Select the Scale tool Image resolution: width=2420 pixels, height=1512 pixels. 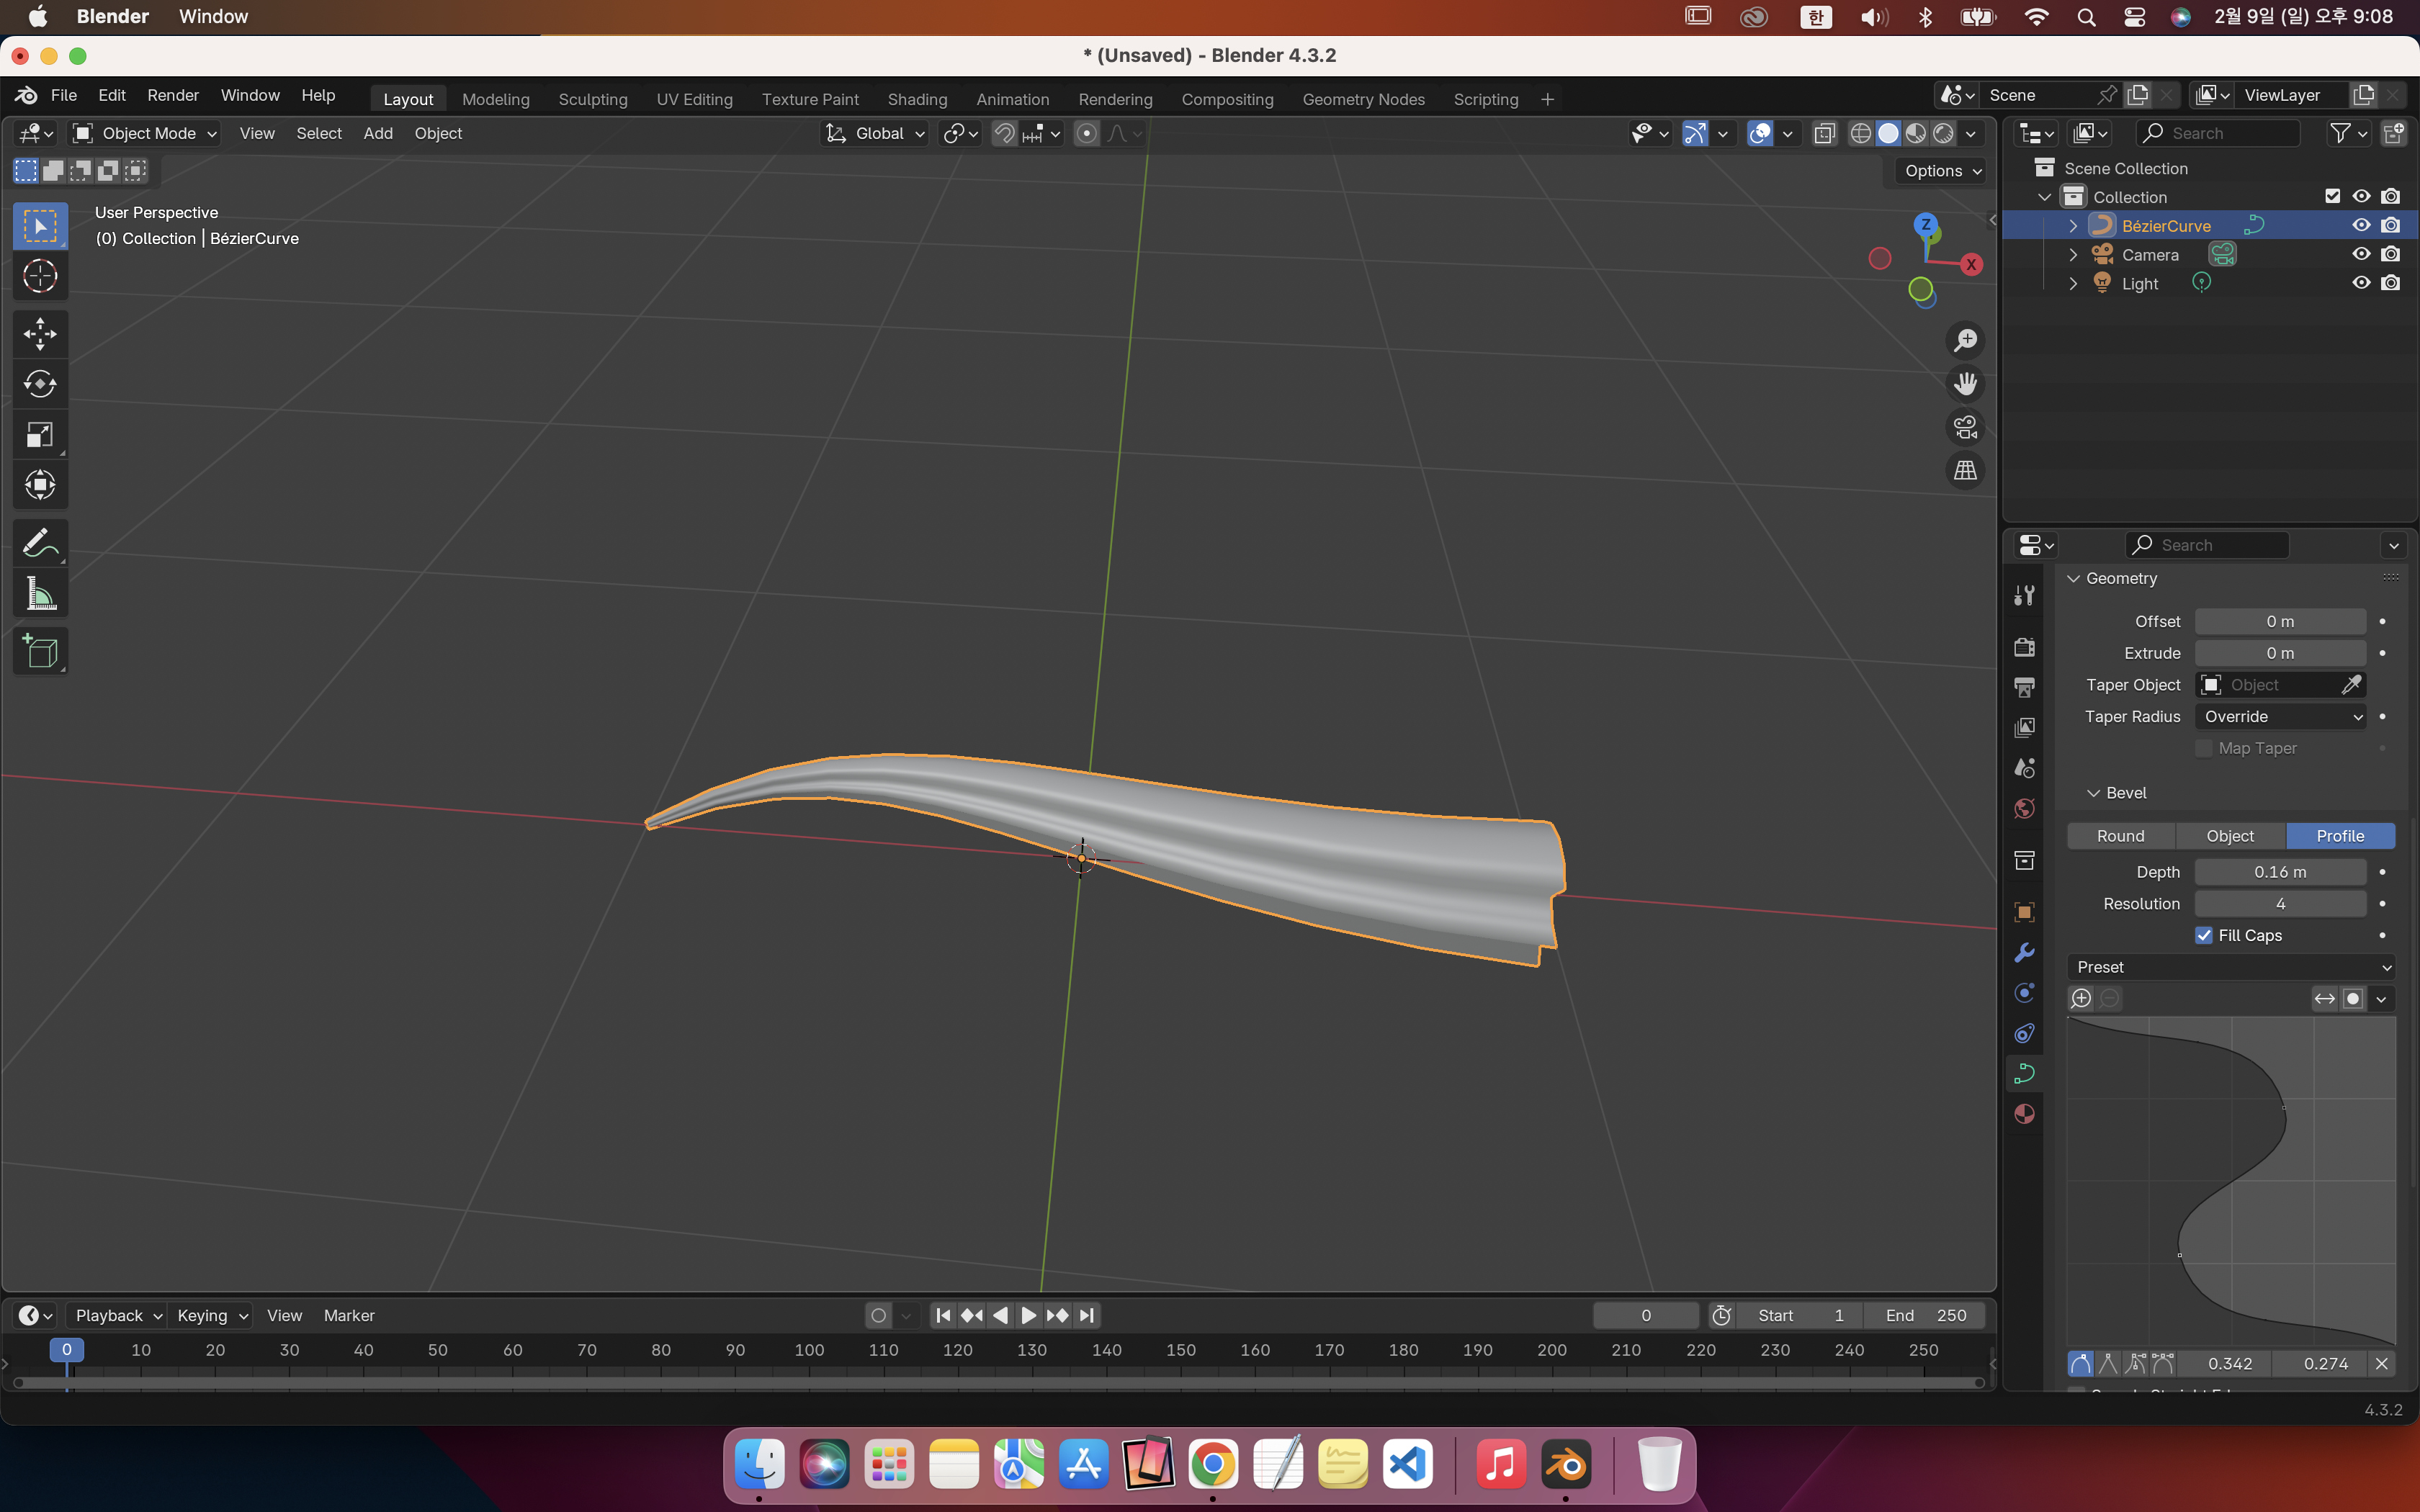[40, 435]
